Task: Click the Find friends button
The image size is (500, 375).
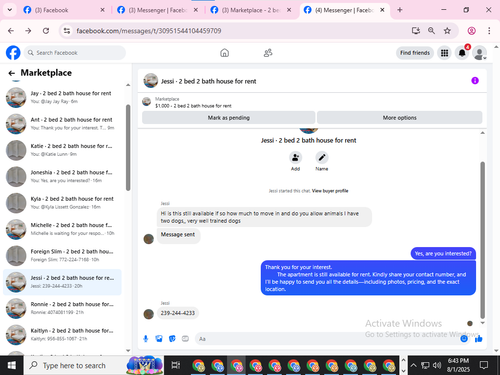Action: 415,53
